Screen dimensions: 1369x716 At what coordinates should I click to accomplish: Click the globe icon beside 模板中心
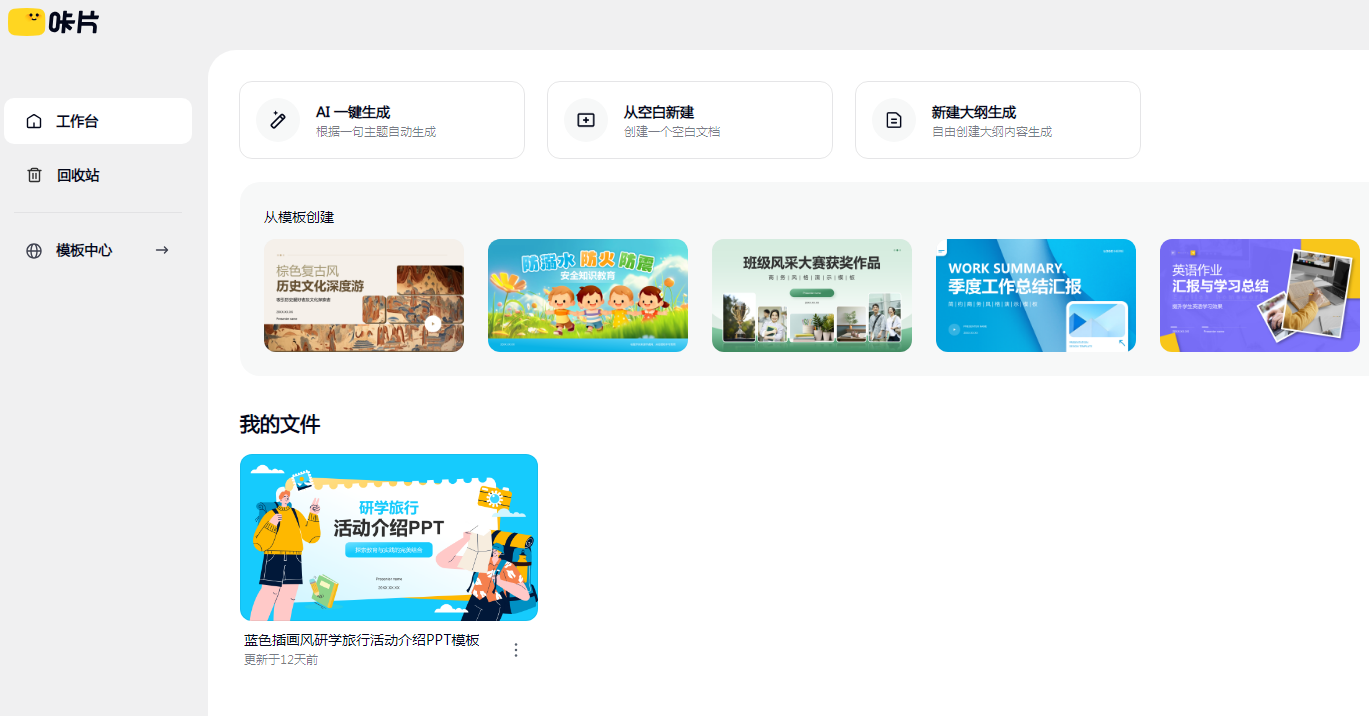point(34,251)
